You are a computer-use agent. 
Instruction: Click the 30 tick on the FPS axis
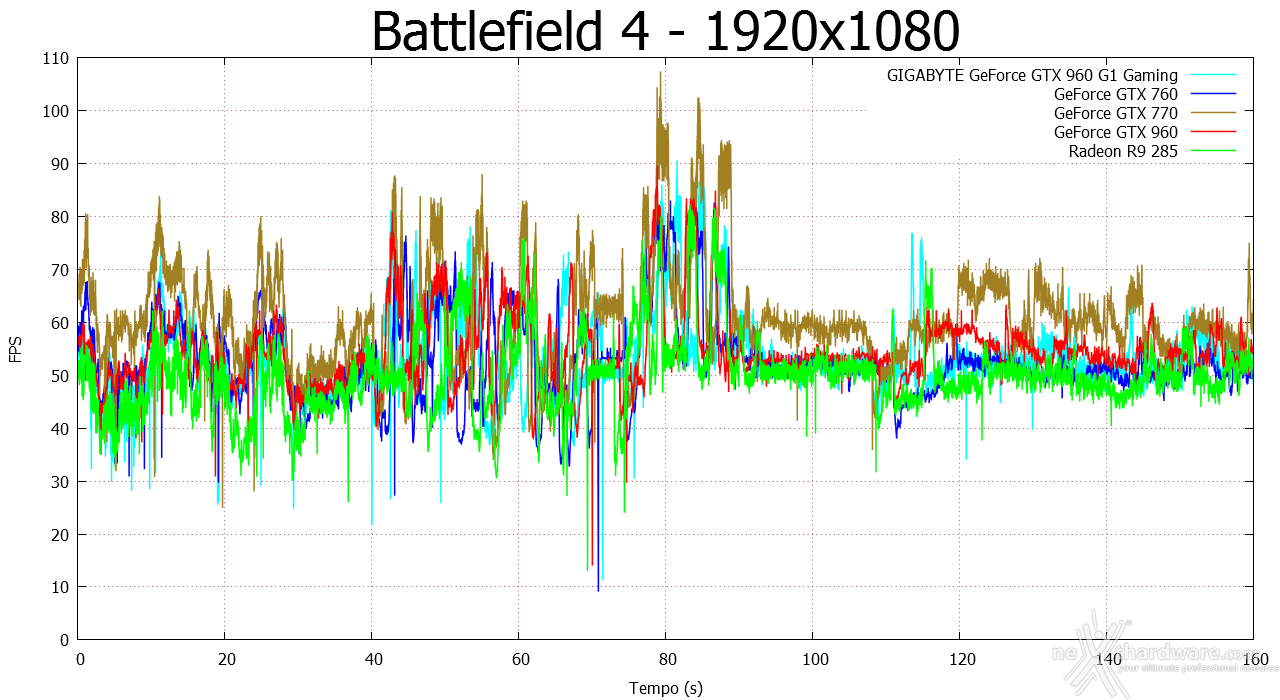point(60,482)
